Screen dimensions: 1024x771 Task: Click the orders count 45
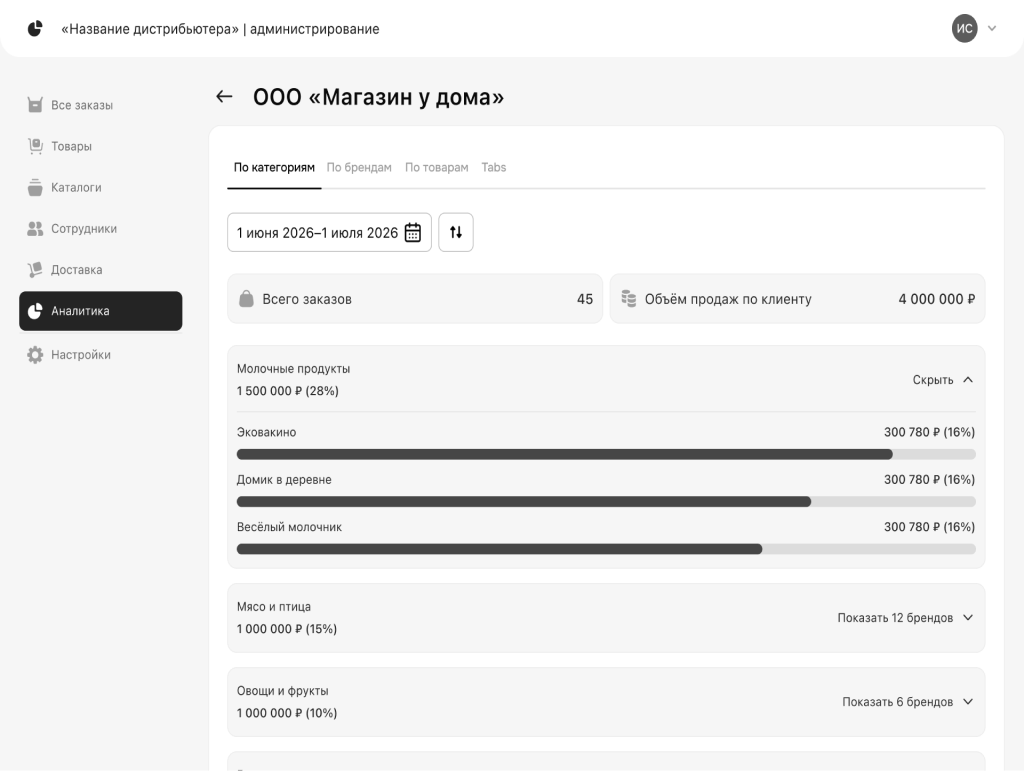584,299
